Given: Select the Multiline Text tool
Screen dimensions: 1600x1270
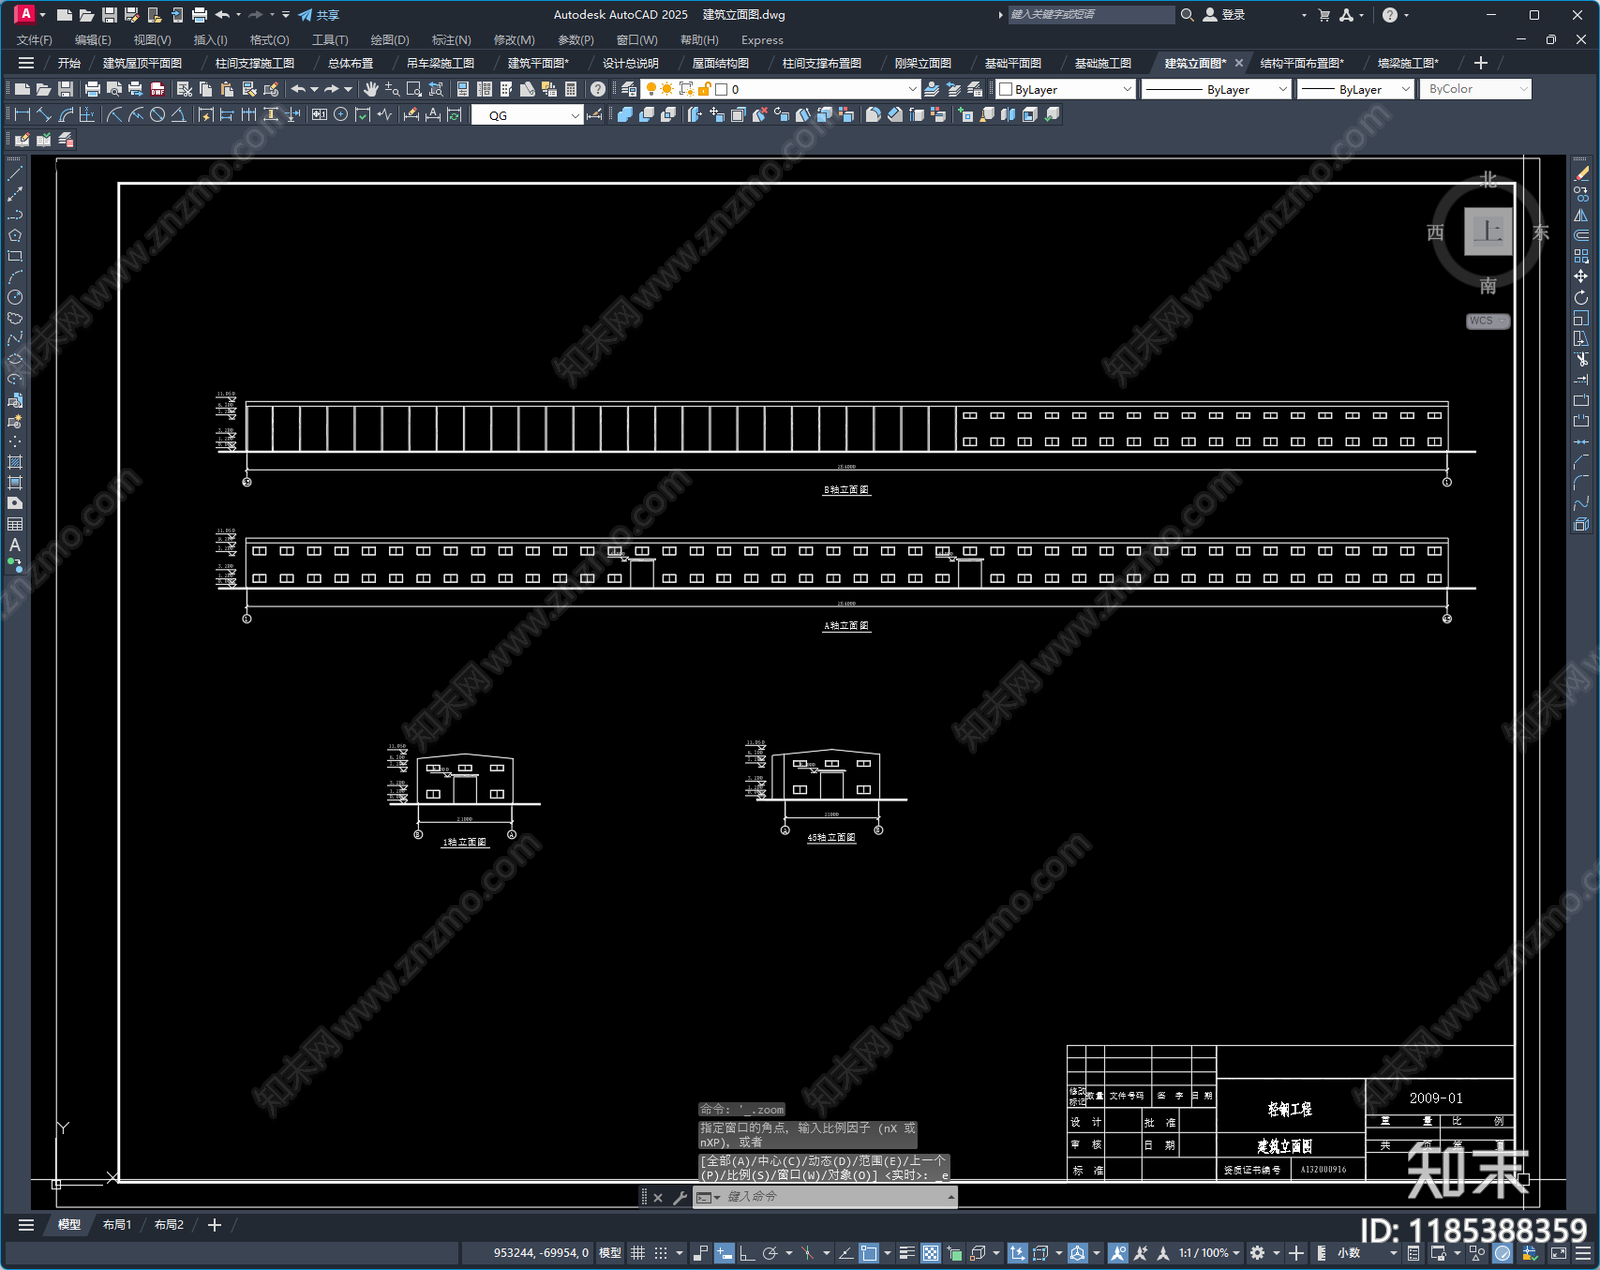Looking at the screenshot, I should 15,545.
